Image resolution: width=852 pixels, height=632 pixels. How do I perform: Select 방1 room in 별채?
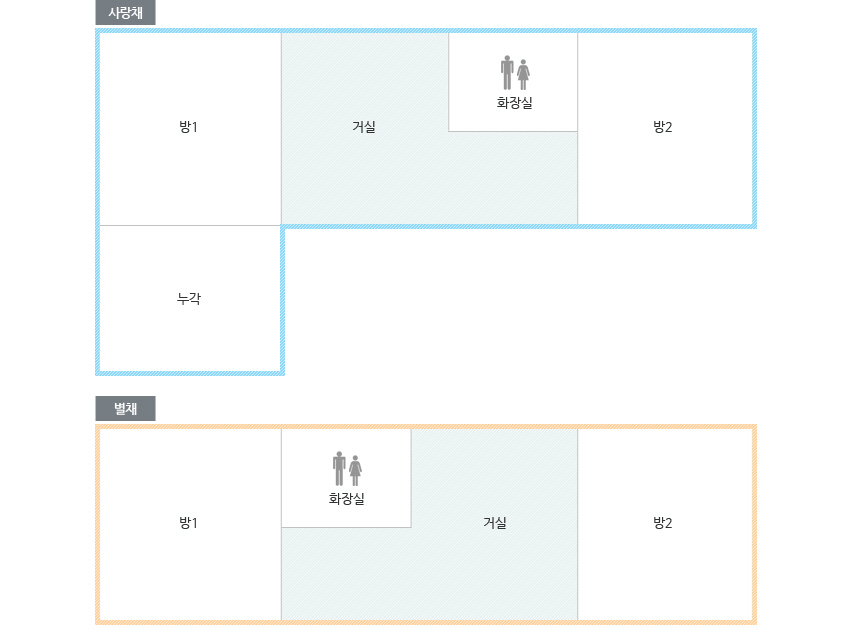click(x=190, y=524)
